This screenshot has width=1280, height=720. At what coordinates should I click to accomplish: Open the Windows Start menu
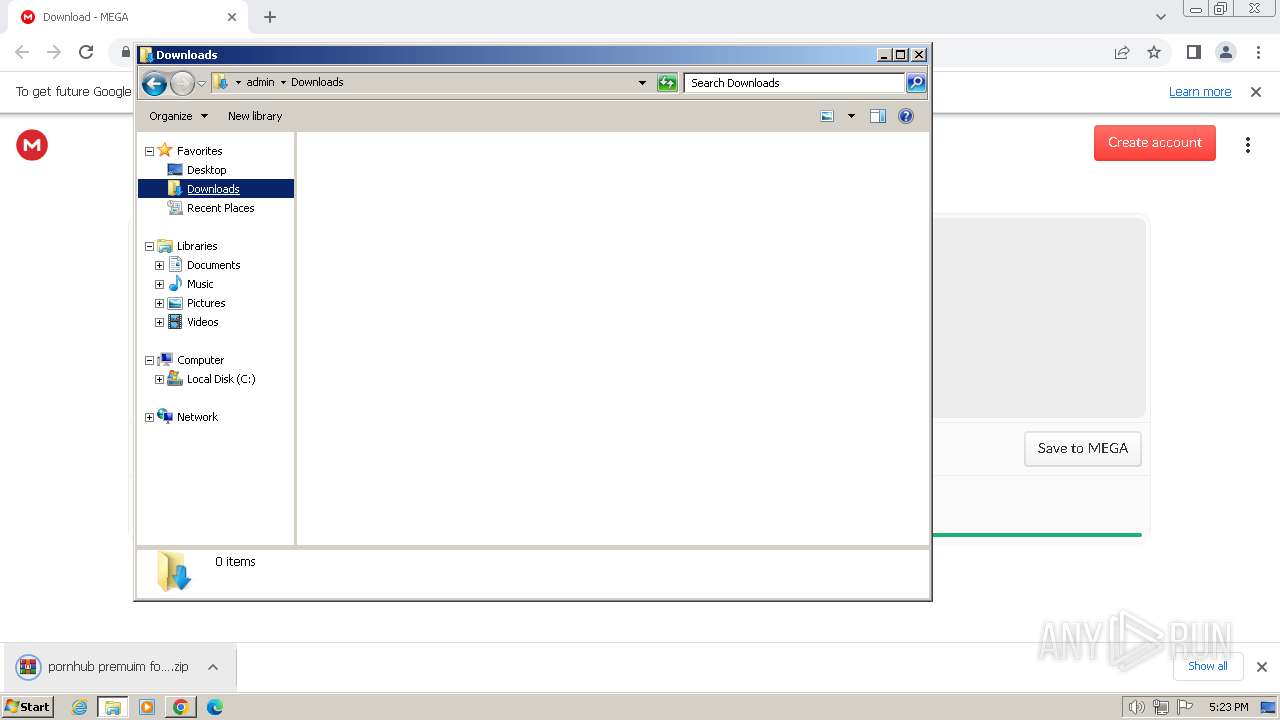28,706
